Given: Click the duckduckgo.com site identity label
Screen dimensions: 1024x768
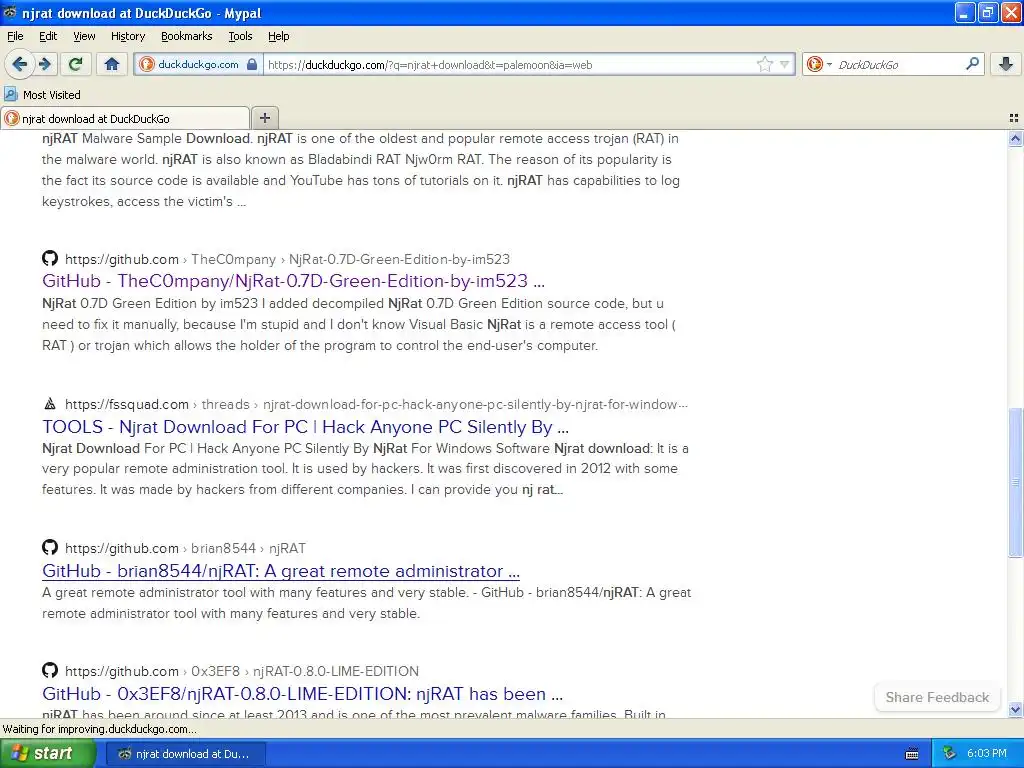Looking at the screenshot, I should (x=198, y=64).
